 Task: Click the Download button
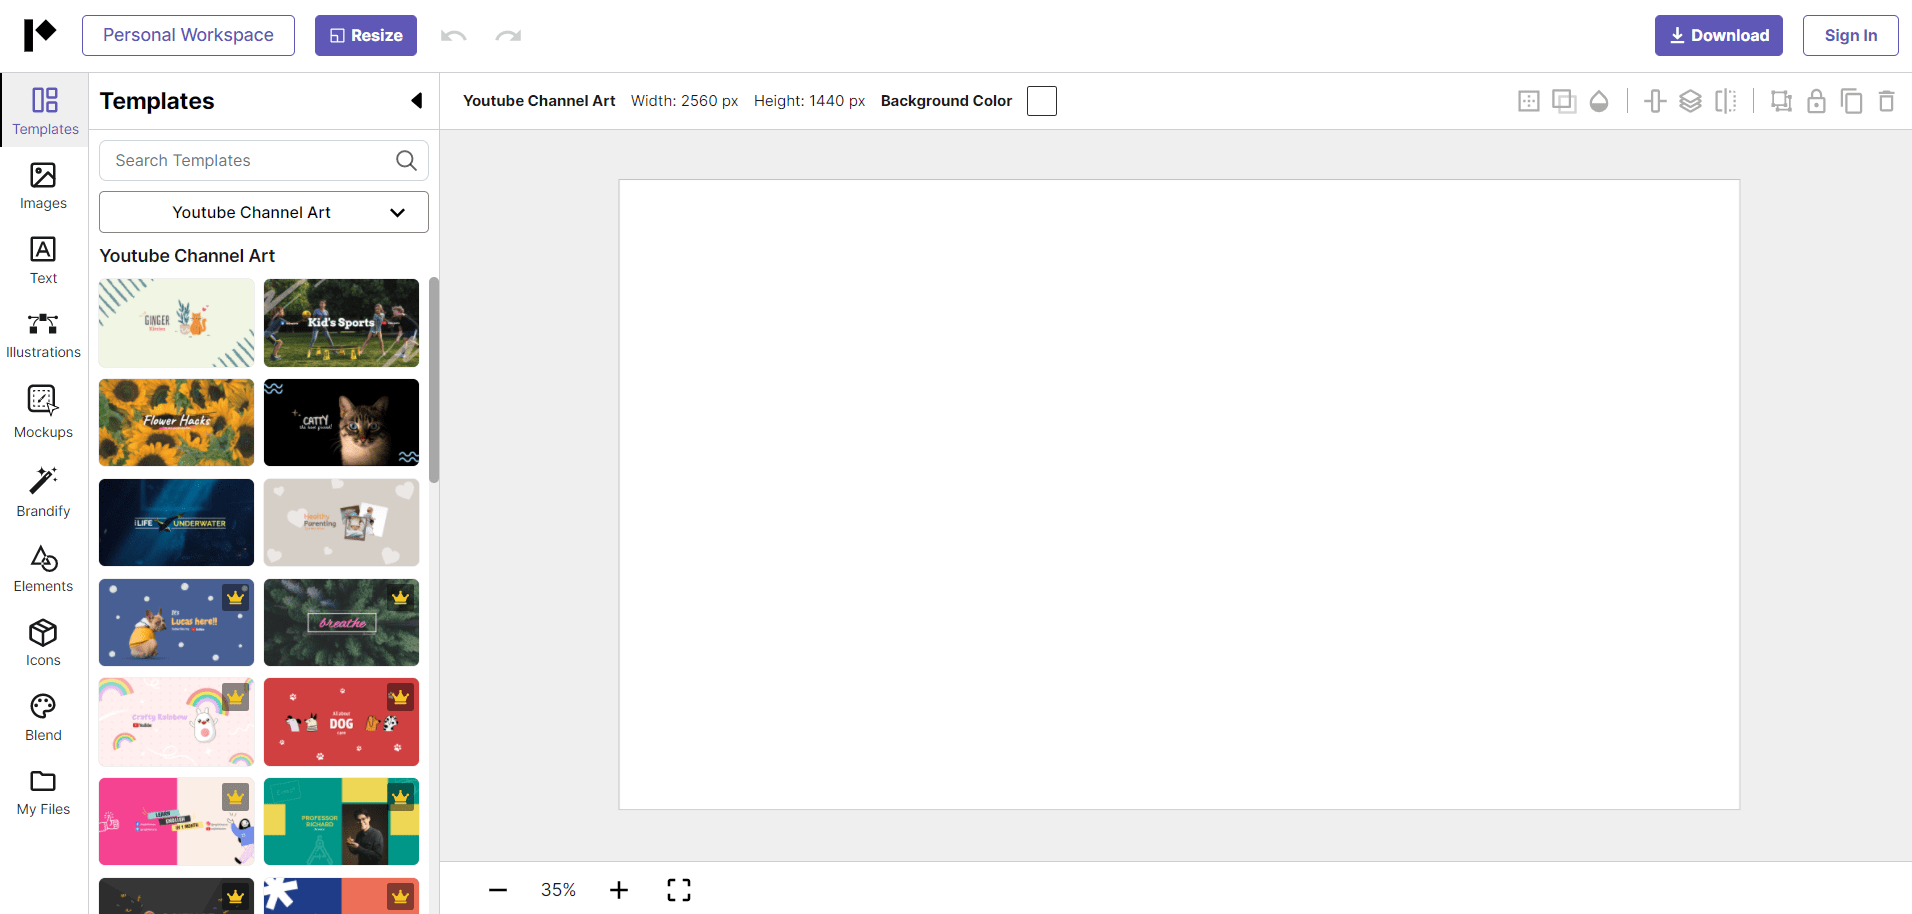click(x=1718, y=35)
